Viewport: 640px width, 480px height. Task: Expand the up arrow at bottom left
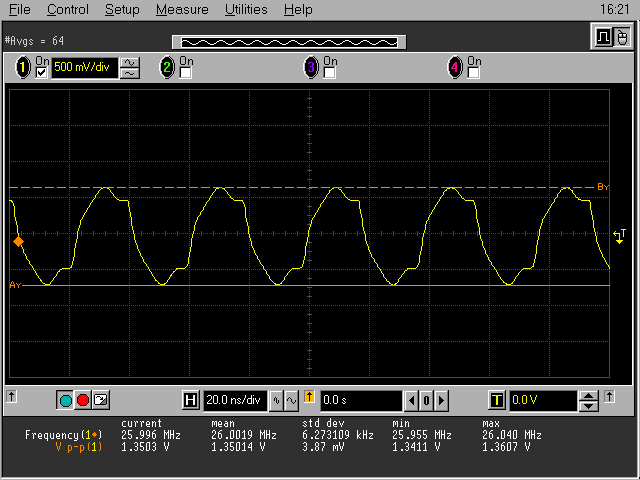pyautogui.click(x=11, y=397)
